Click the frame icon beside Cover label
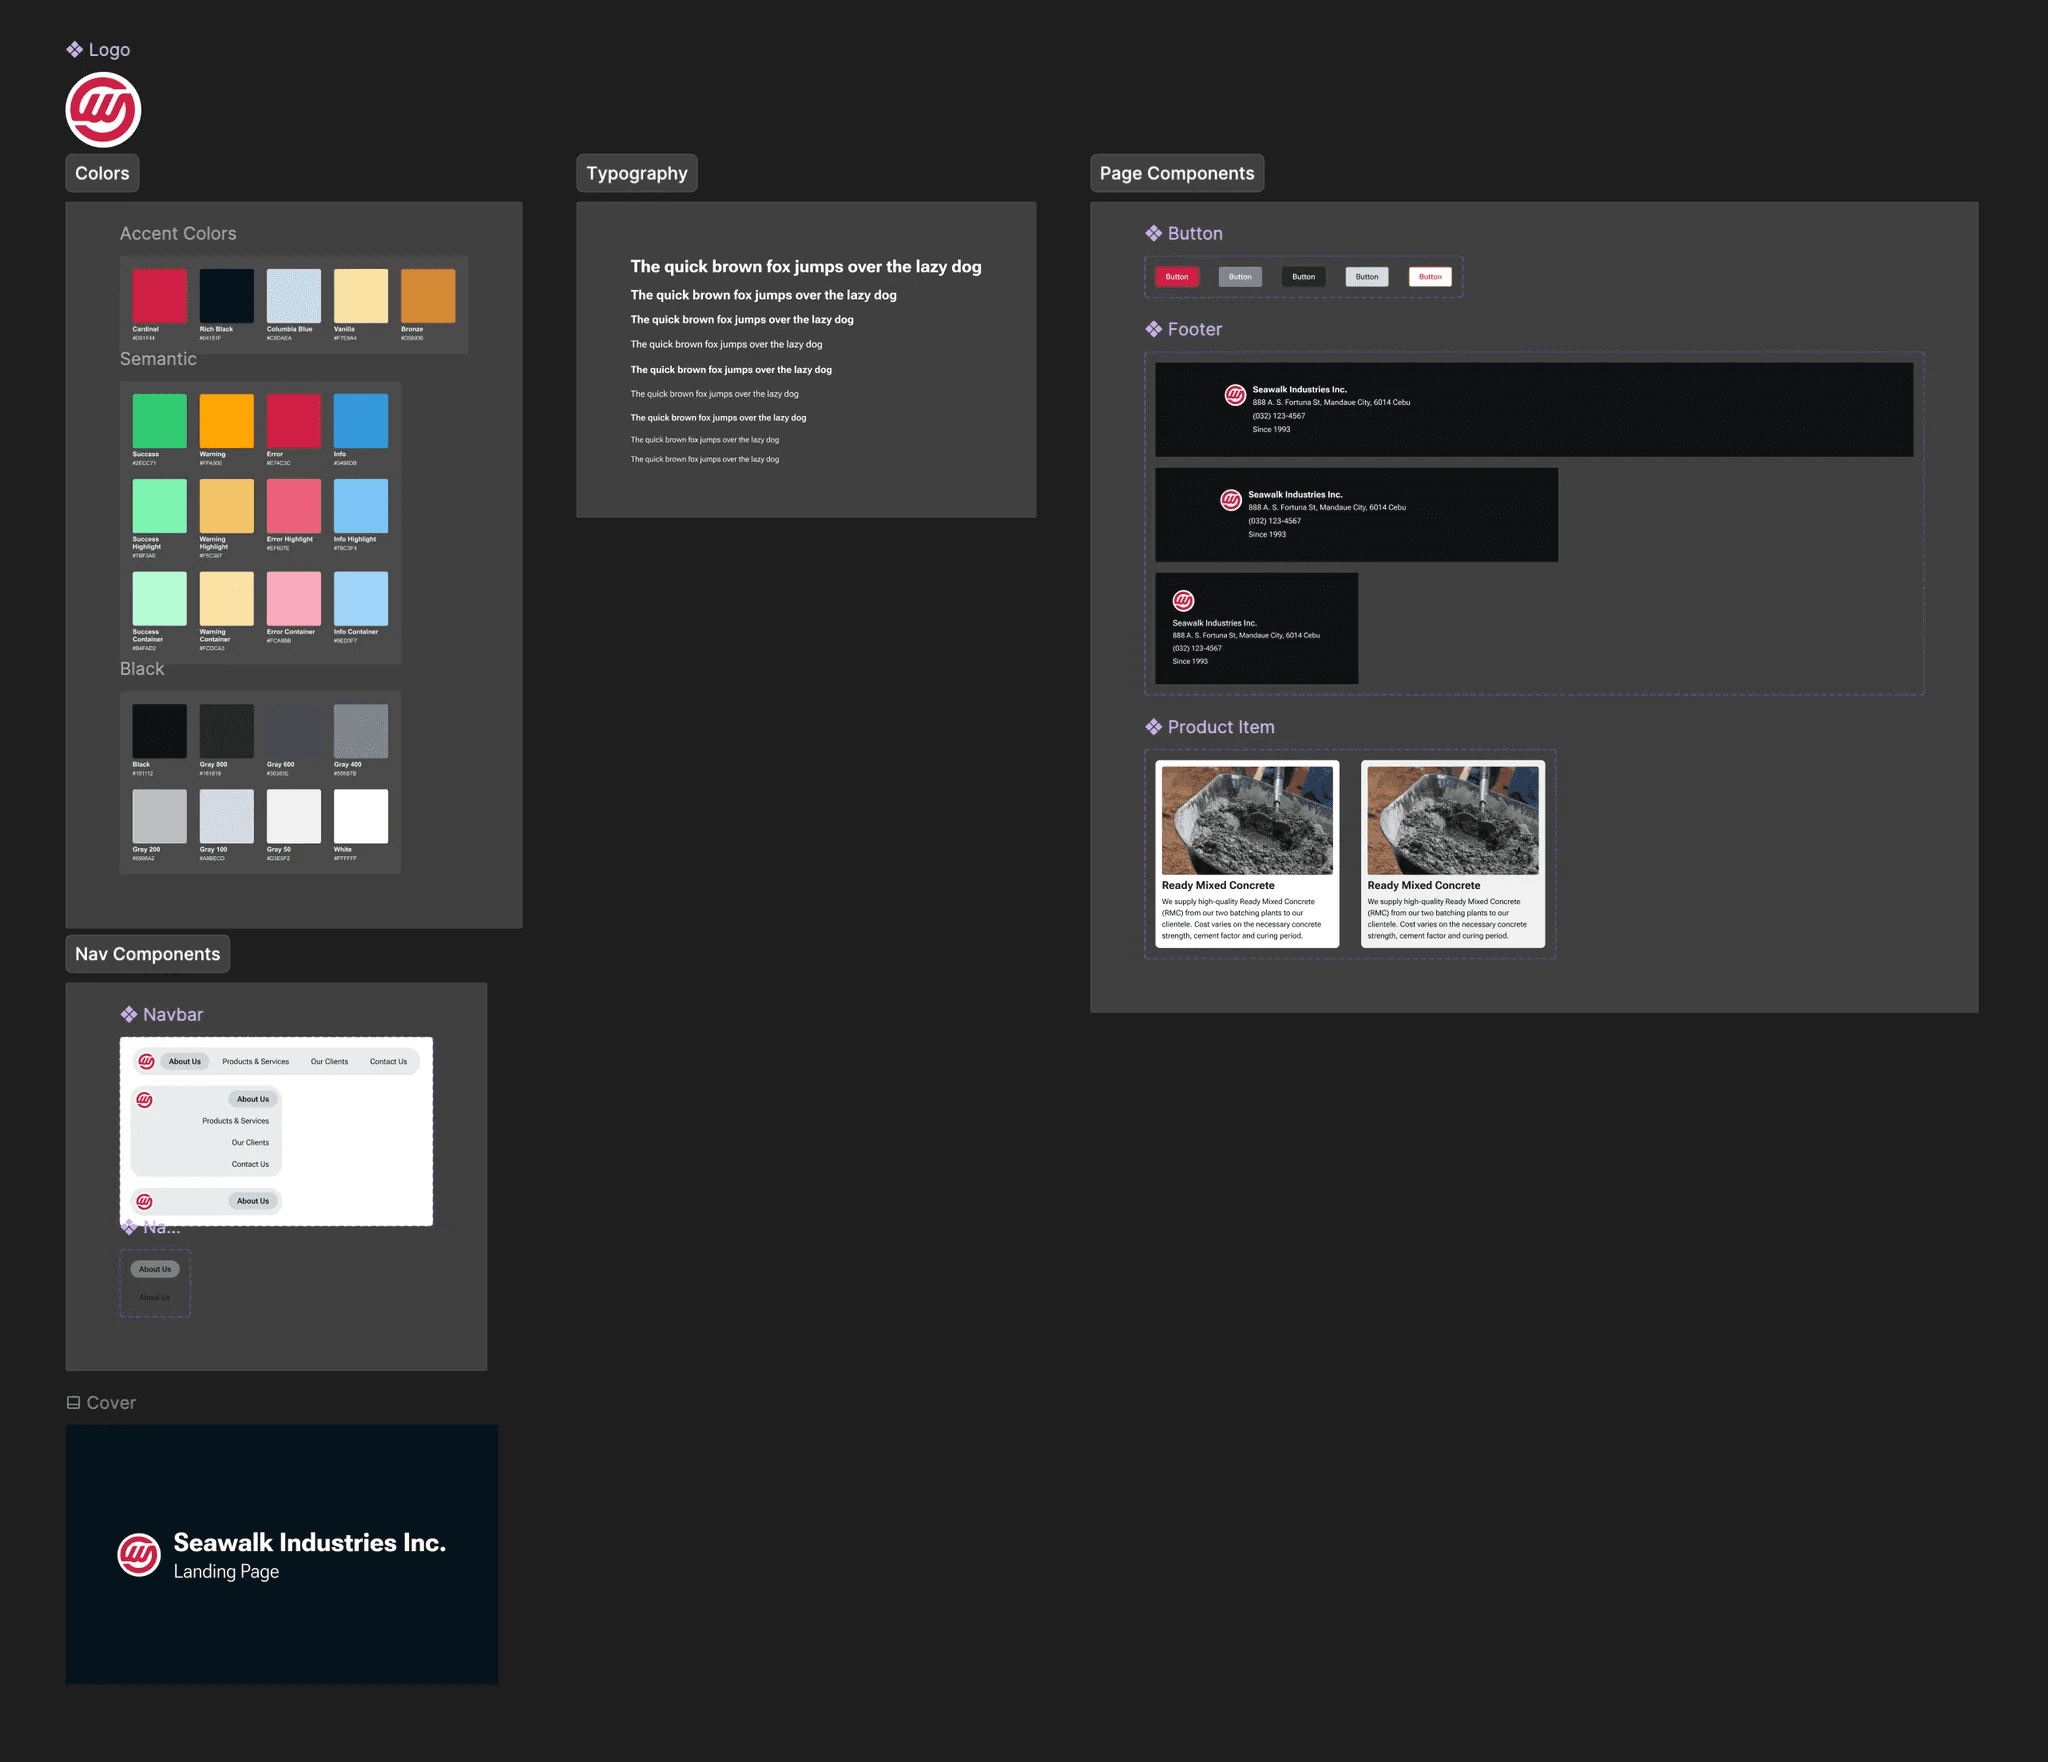The height and width of the screenshot is (1762, 2048). (73, 1403)
